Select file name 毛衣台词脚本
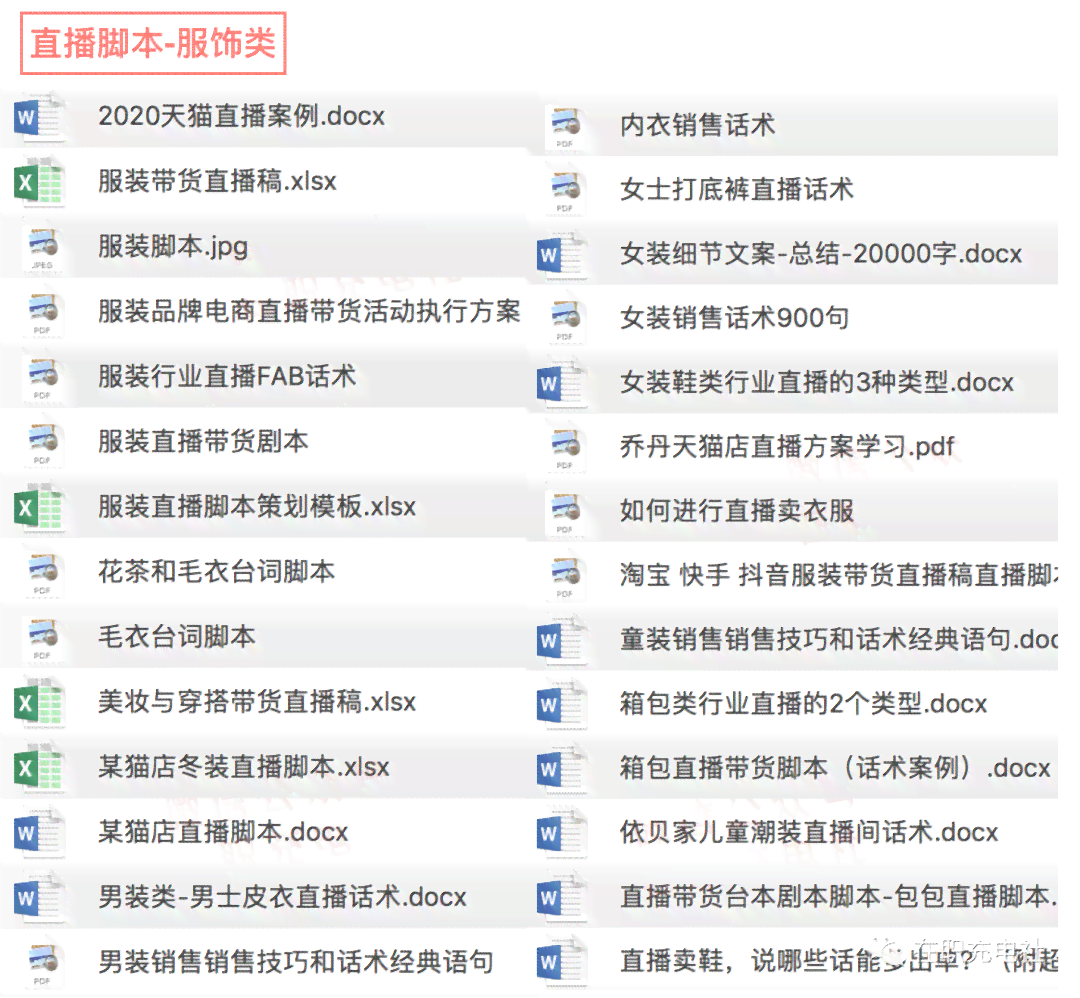This screenshot has height=998, width=1080. tap(177, 637)
